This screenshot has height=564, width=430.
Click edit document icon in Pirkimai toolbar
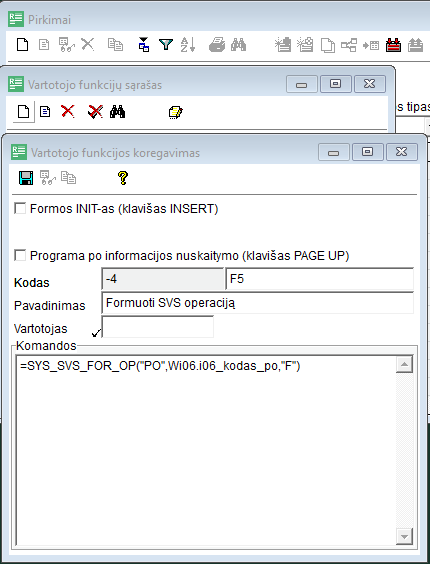pyautogui.click(x=44, y=45)
